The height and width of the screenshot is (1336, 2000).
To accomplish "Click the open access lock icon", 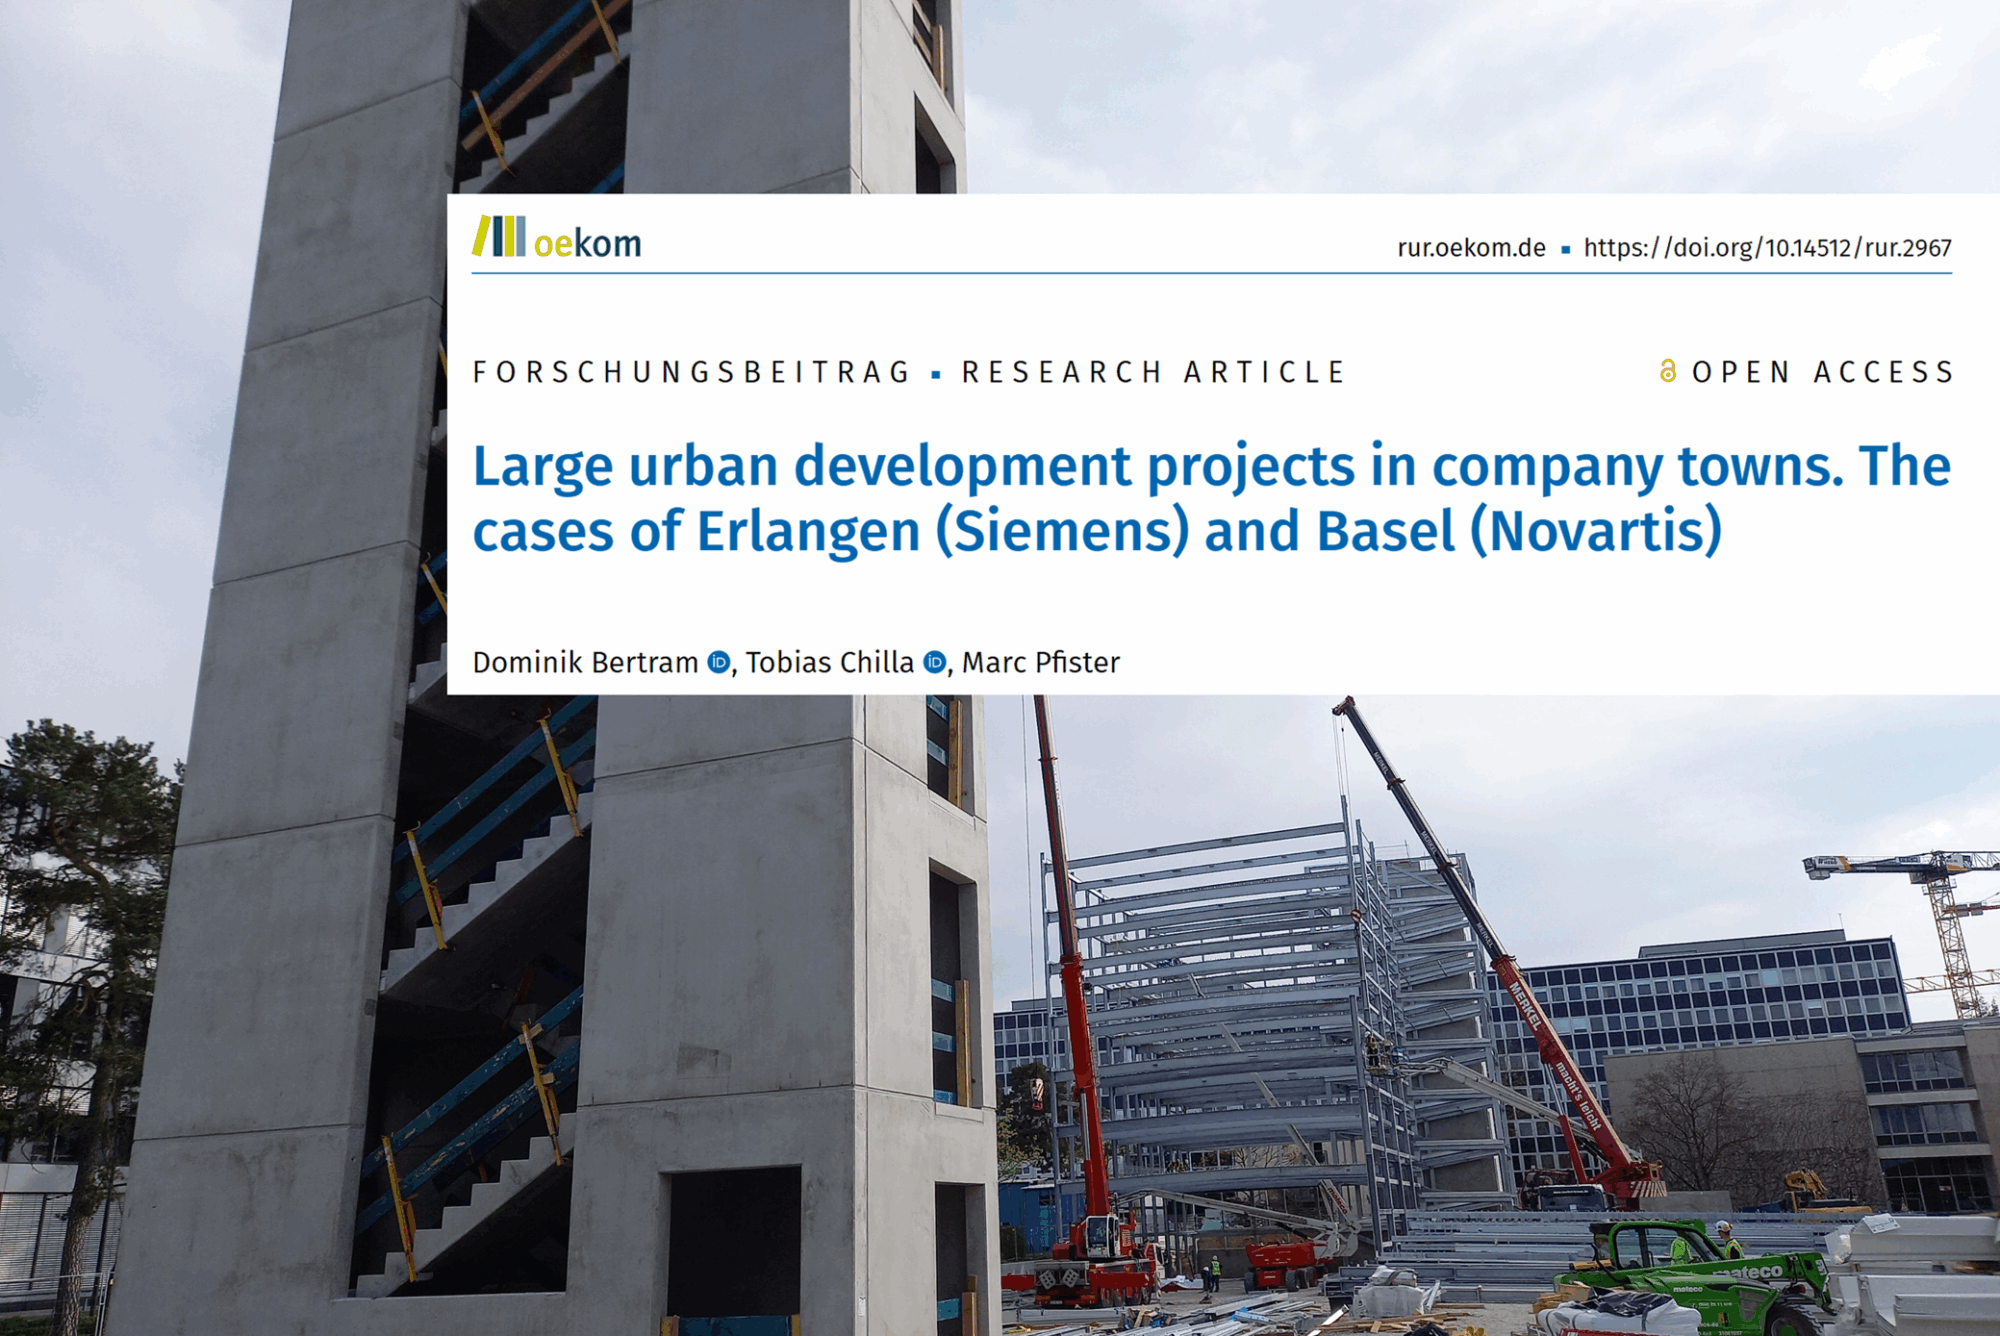I will point(1667,371).
